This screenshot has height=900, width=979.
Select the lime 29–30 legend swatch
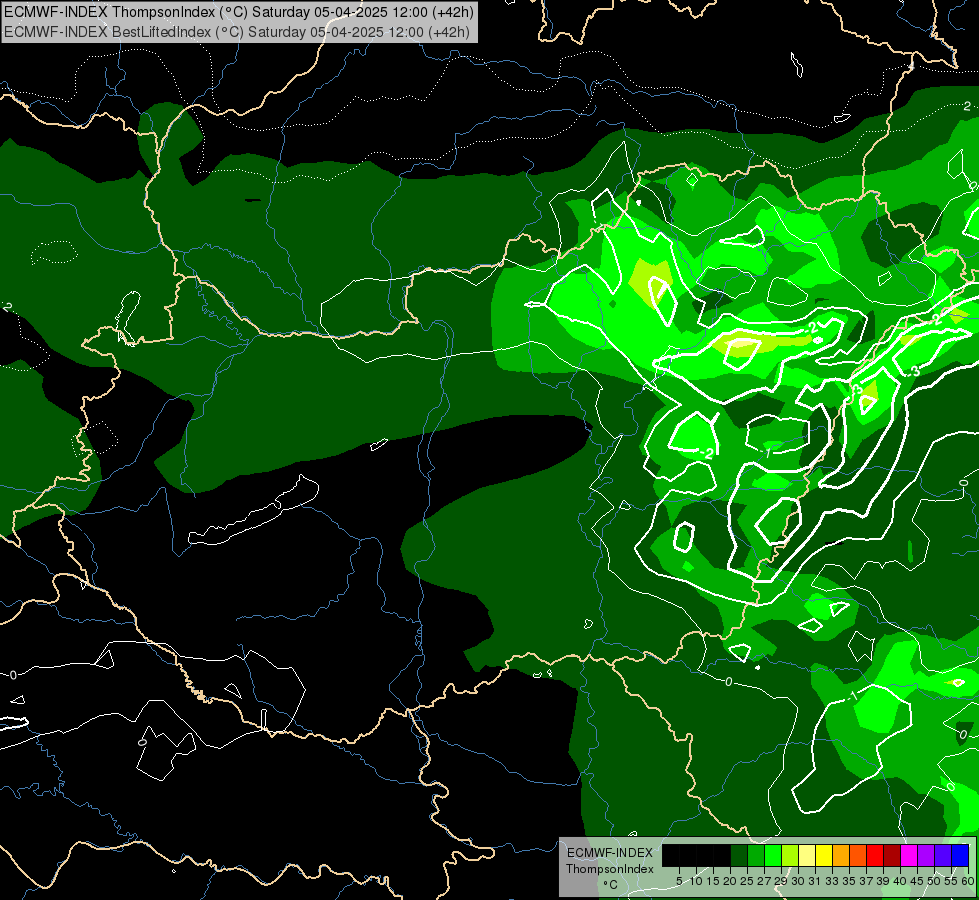(x=790, y=855)
